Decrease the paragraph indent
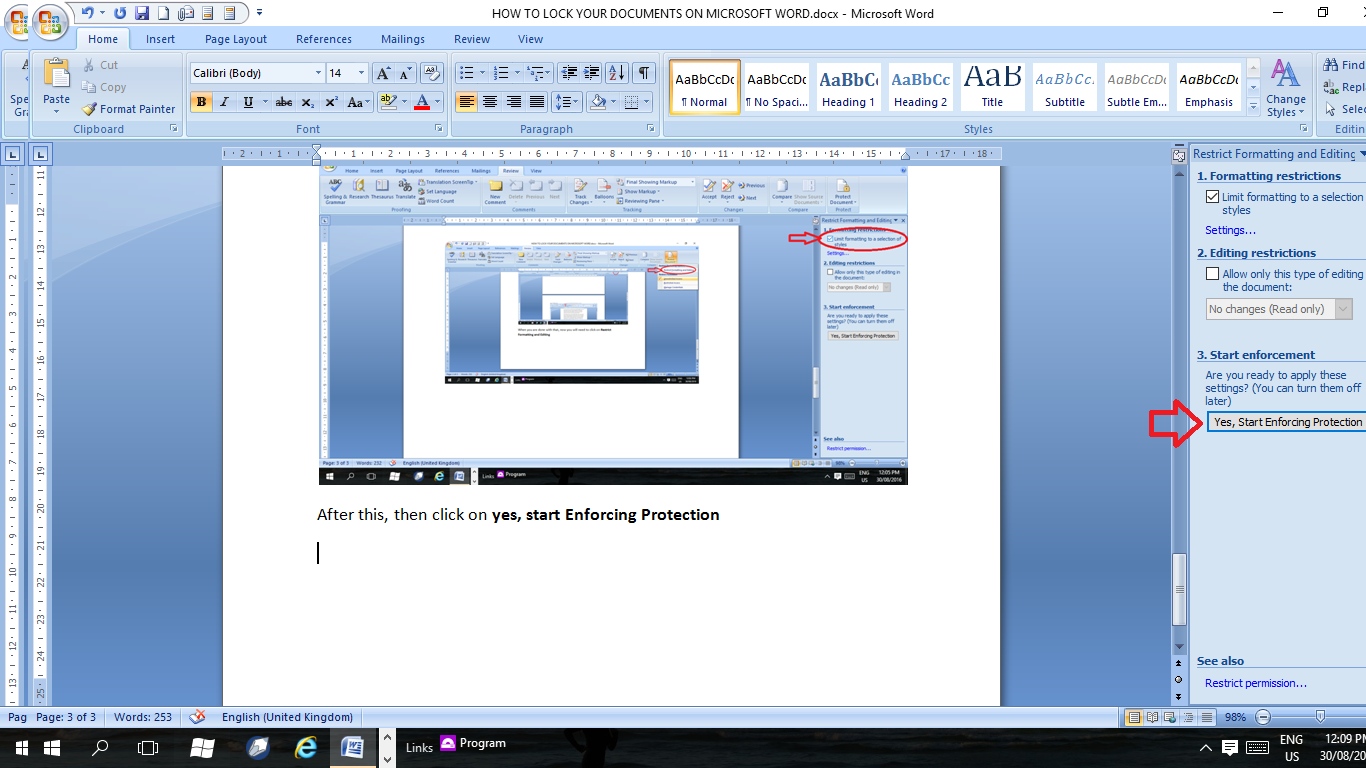The image size is (1366, 768). (x=570, y=73)
